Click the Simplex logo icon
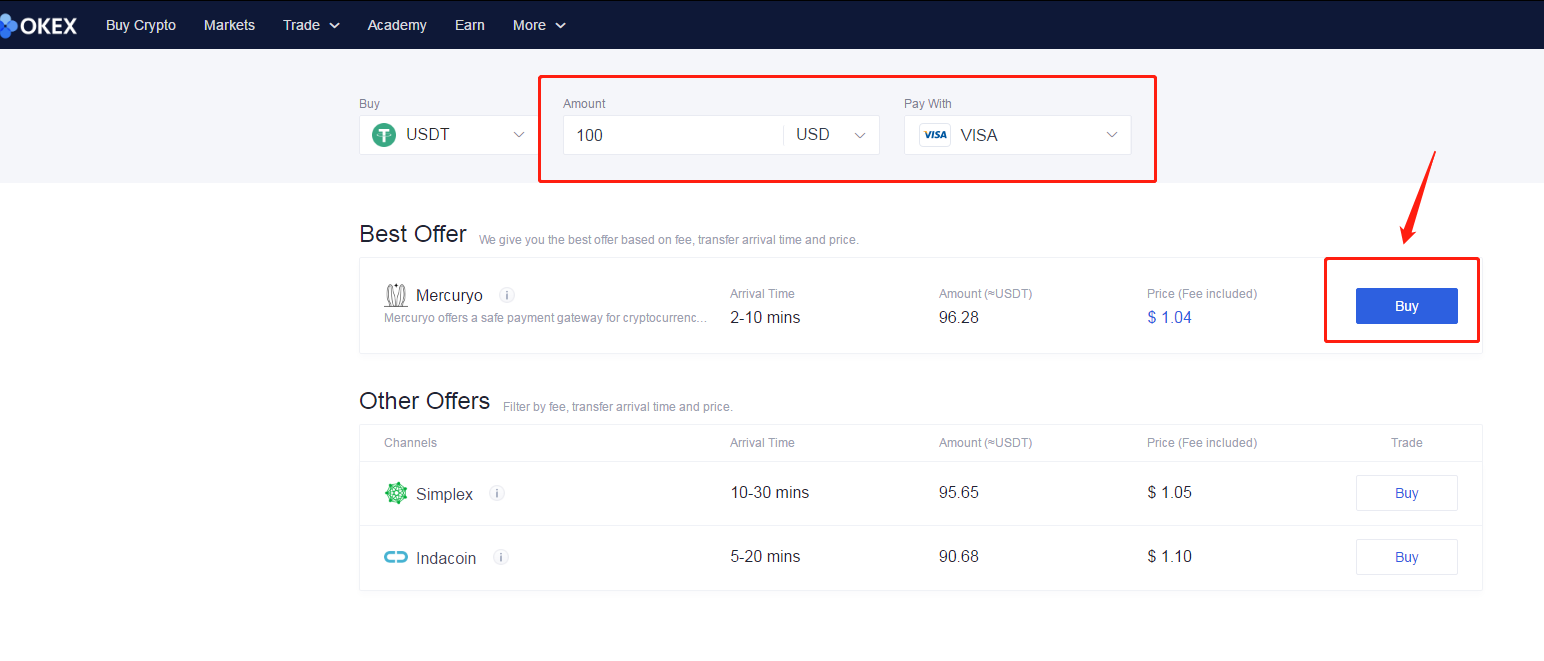1544x661 pixels. (396, 493)
